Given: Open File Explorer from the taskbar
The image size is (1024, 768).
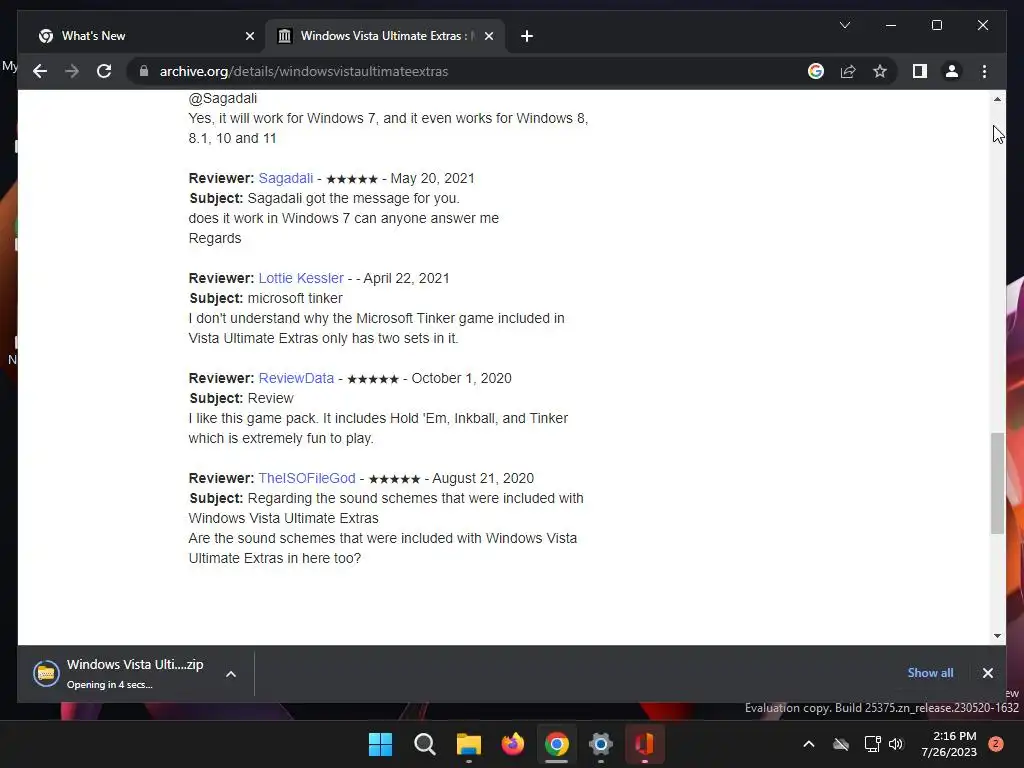Looking at the screenshot, I should [x=468, y=744].
